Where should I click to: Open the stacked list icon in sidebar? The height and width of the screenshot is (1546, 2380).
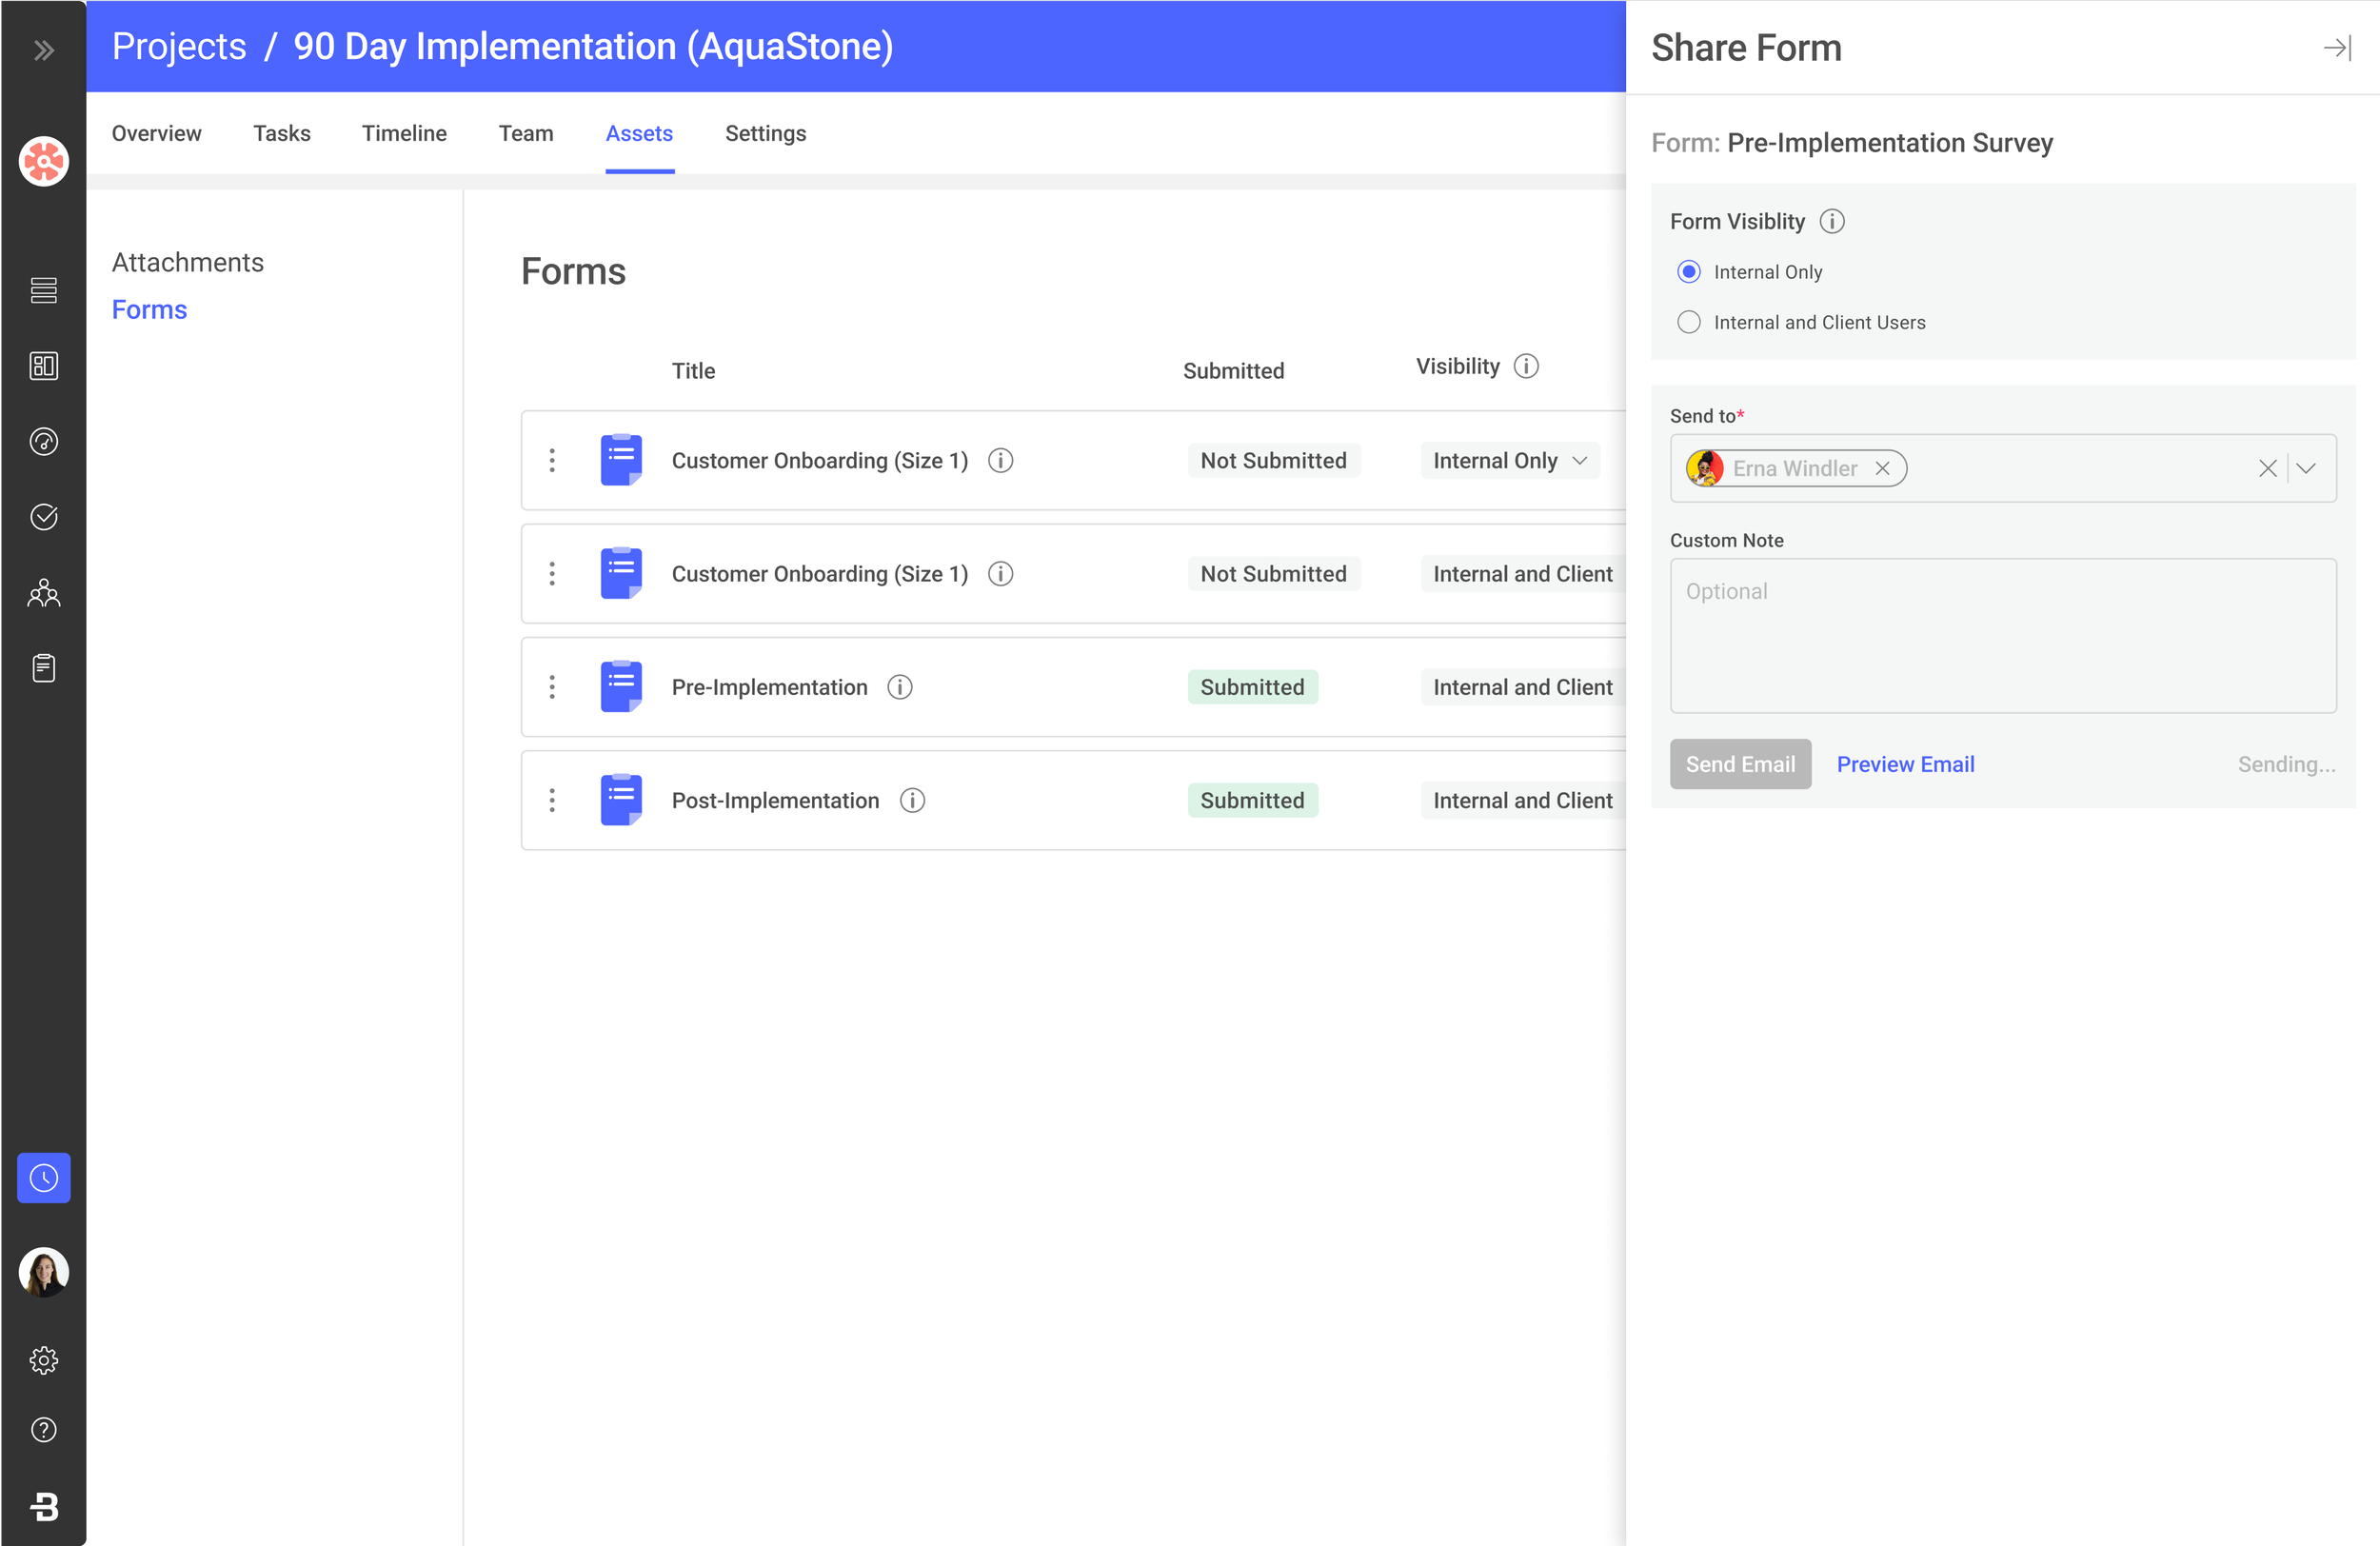[x=44, y=290]
